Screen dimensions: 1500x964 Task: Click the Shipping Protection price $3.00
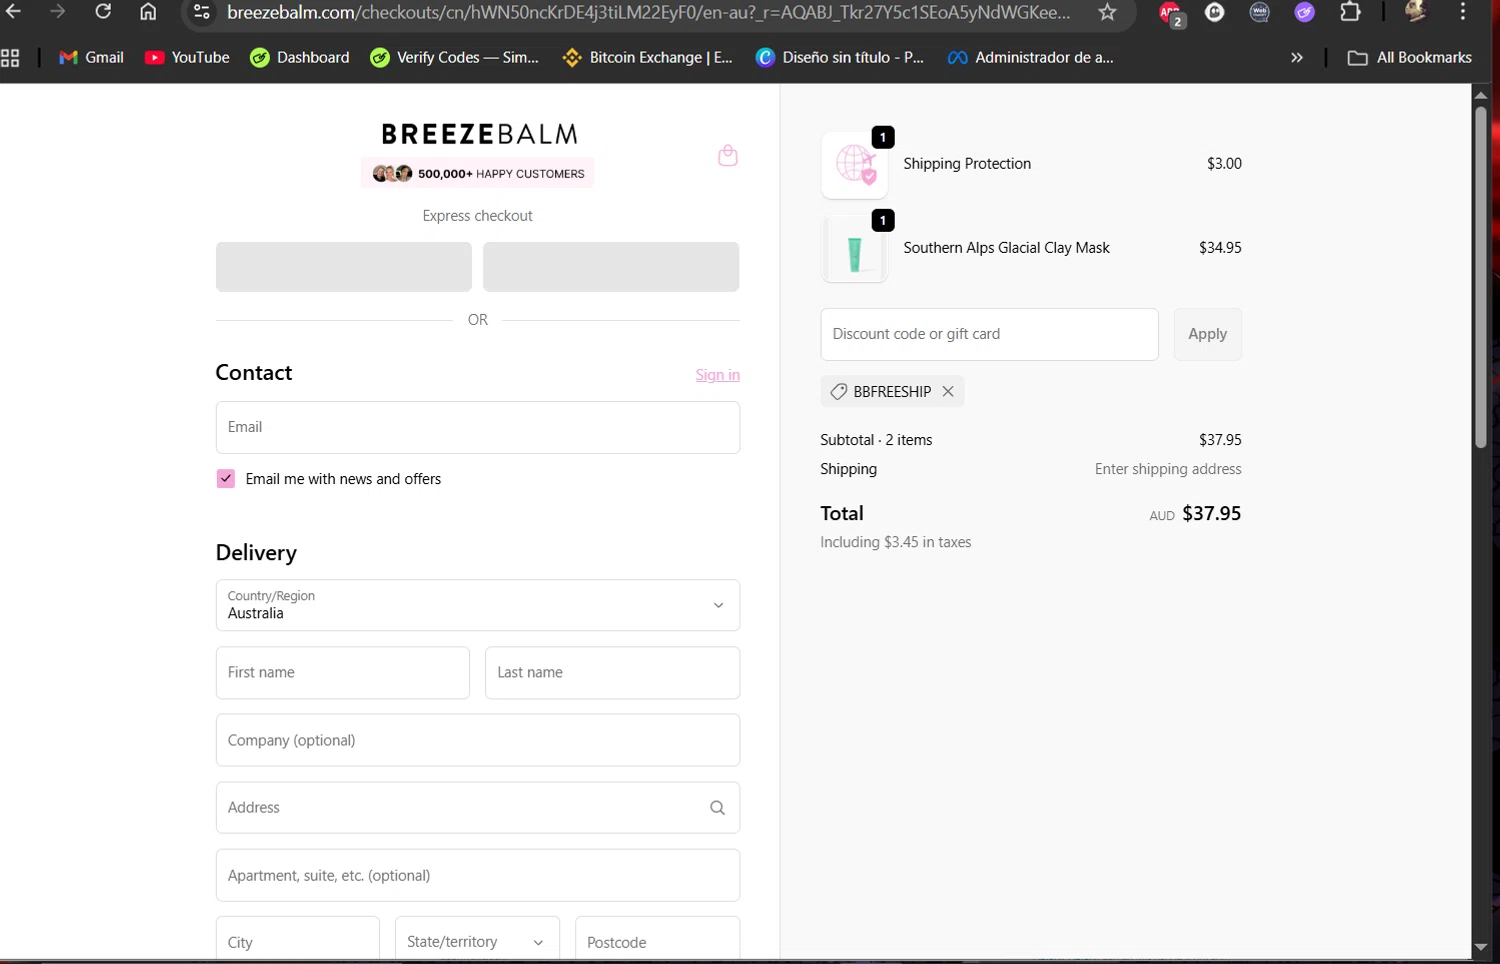tap(1224, 164)
